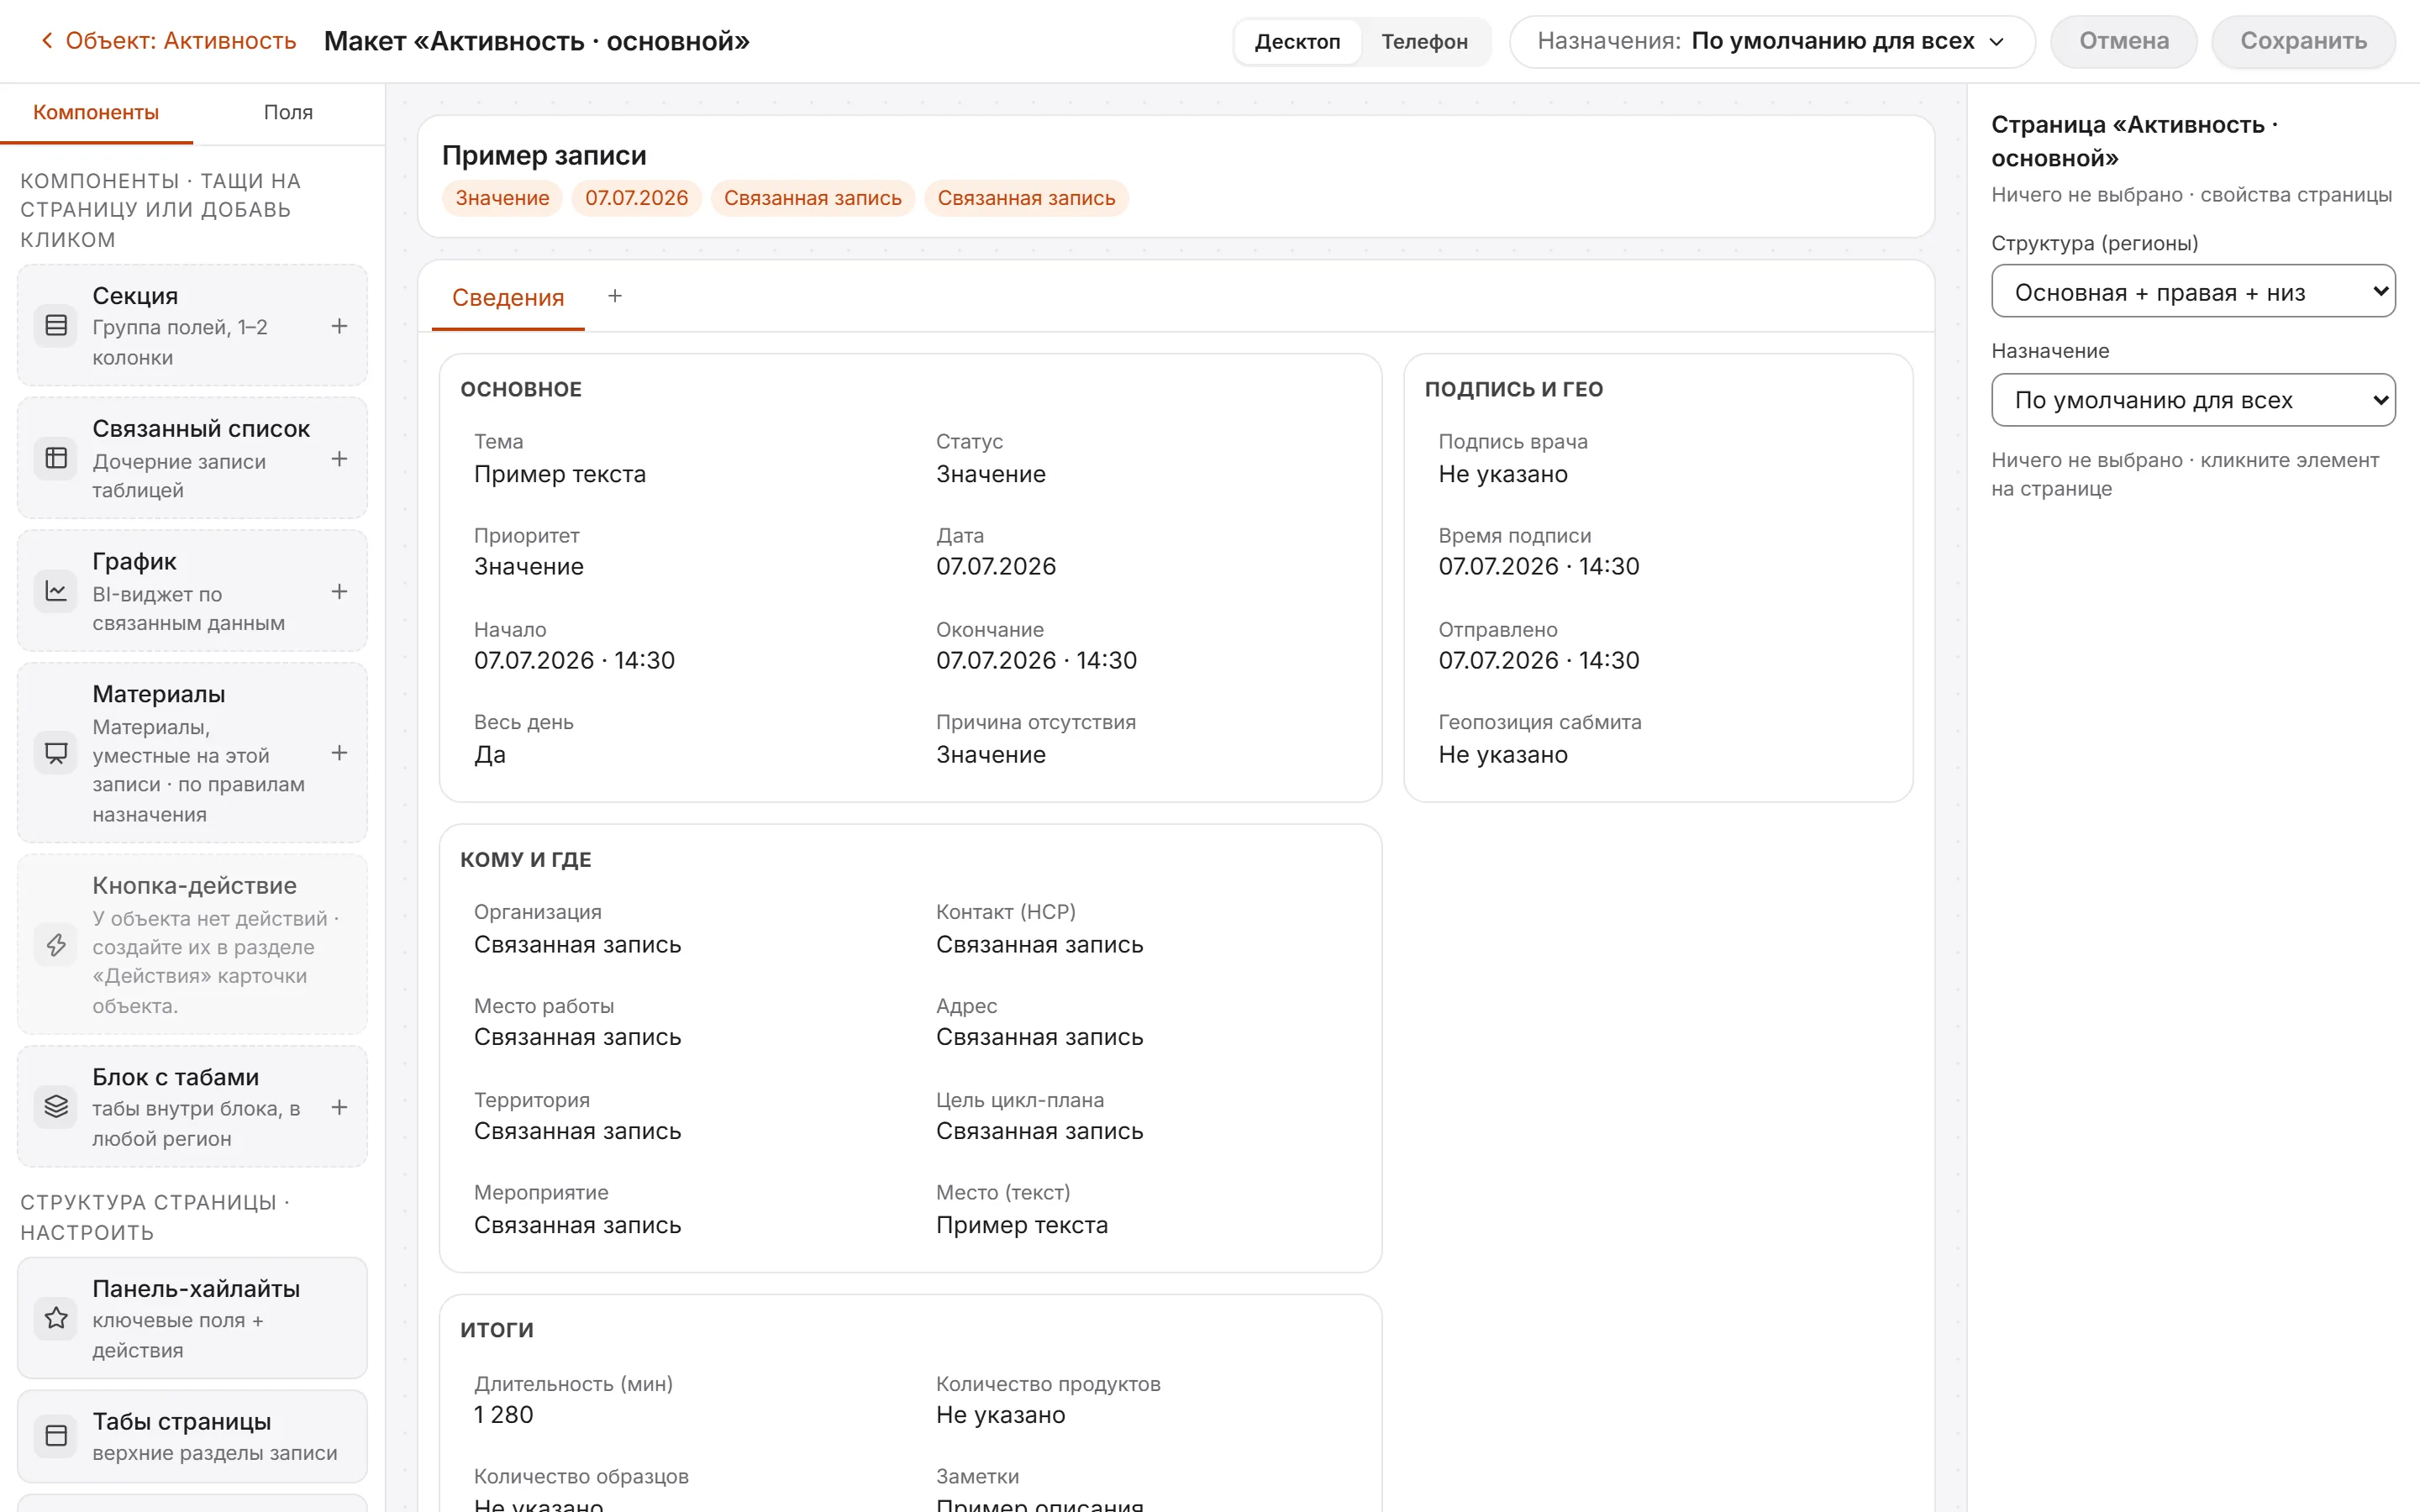This screenshot has width=2420, height=1512.
Task: Add Материалы component via plus icon
Action: pos(339,753)
